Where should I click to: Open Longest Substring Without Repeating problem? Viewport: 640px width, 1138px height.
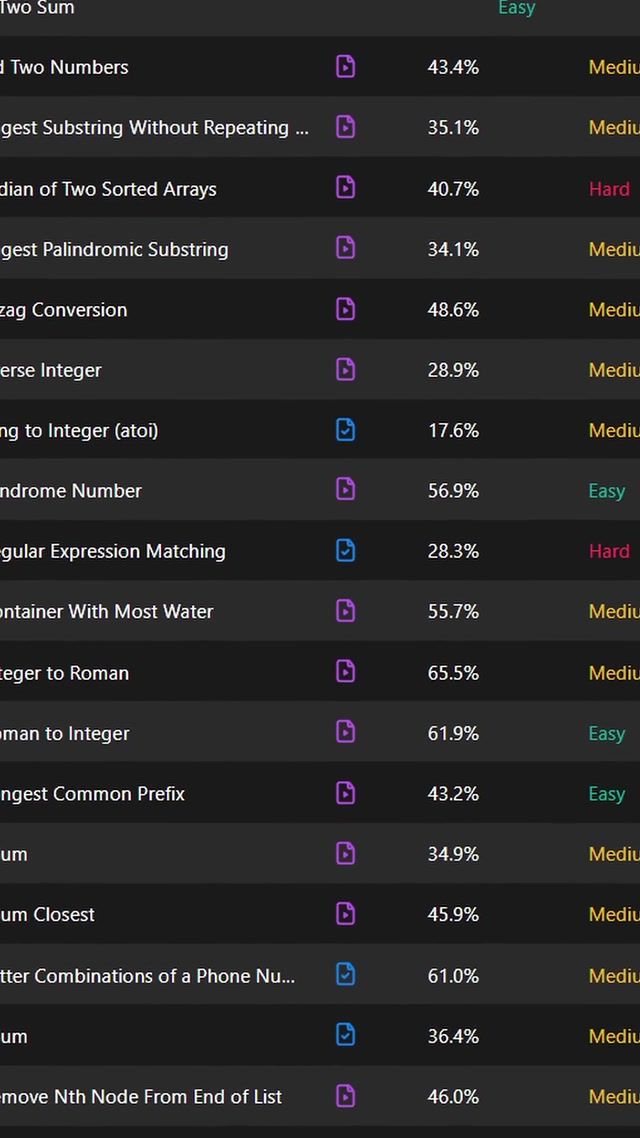coord(154,128)
